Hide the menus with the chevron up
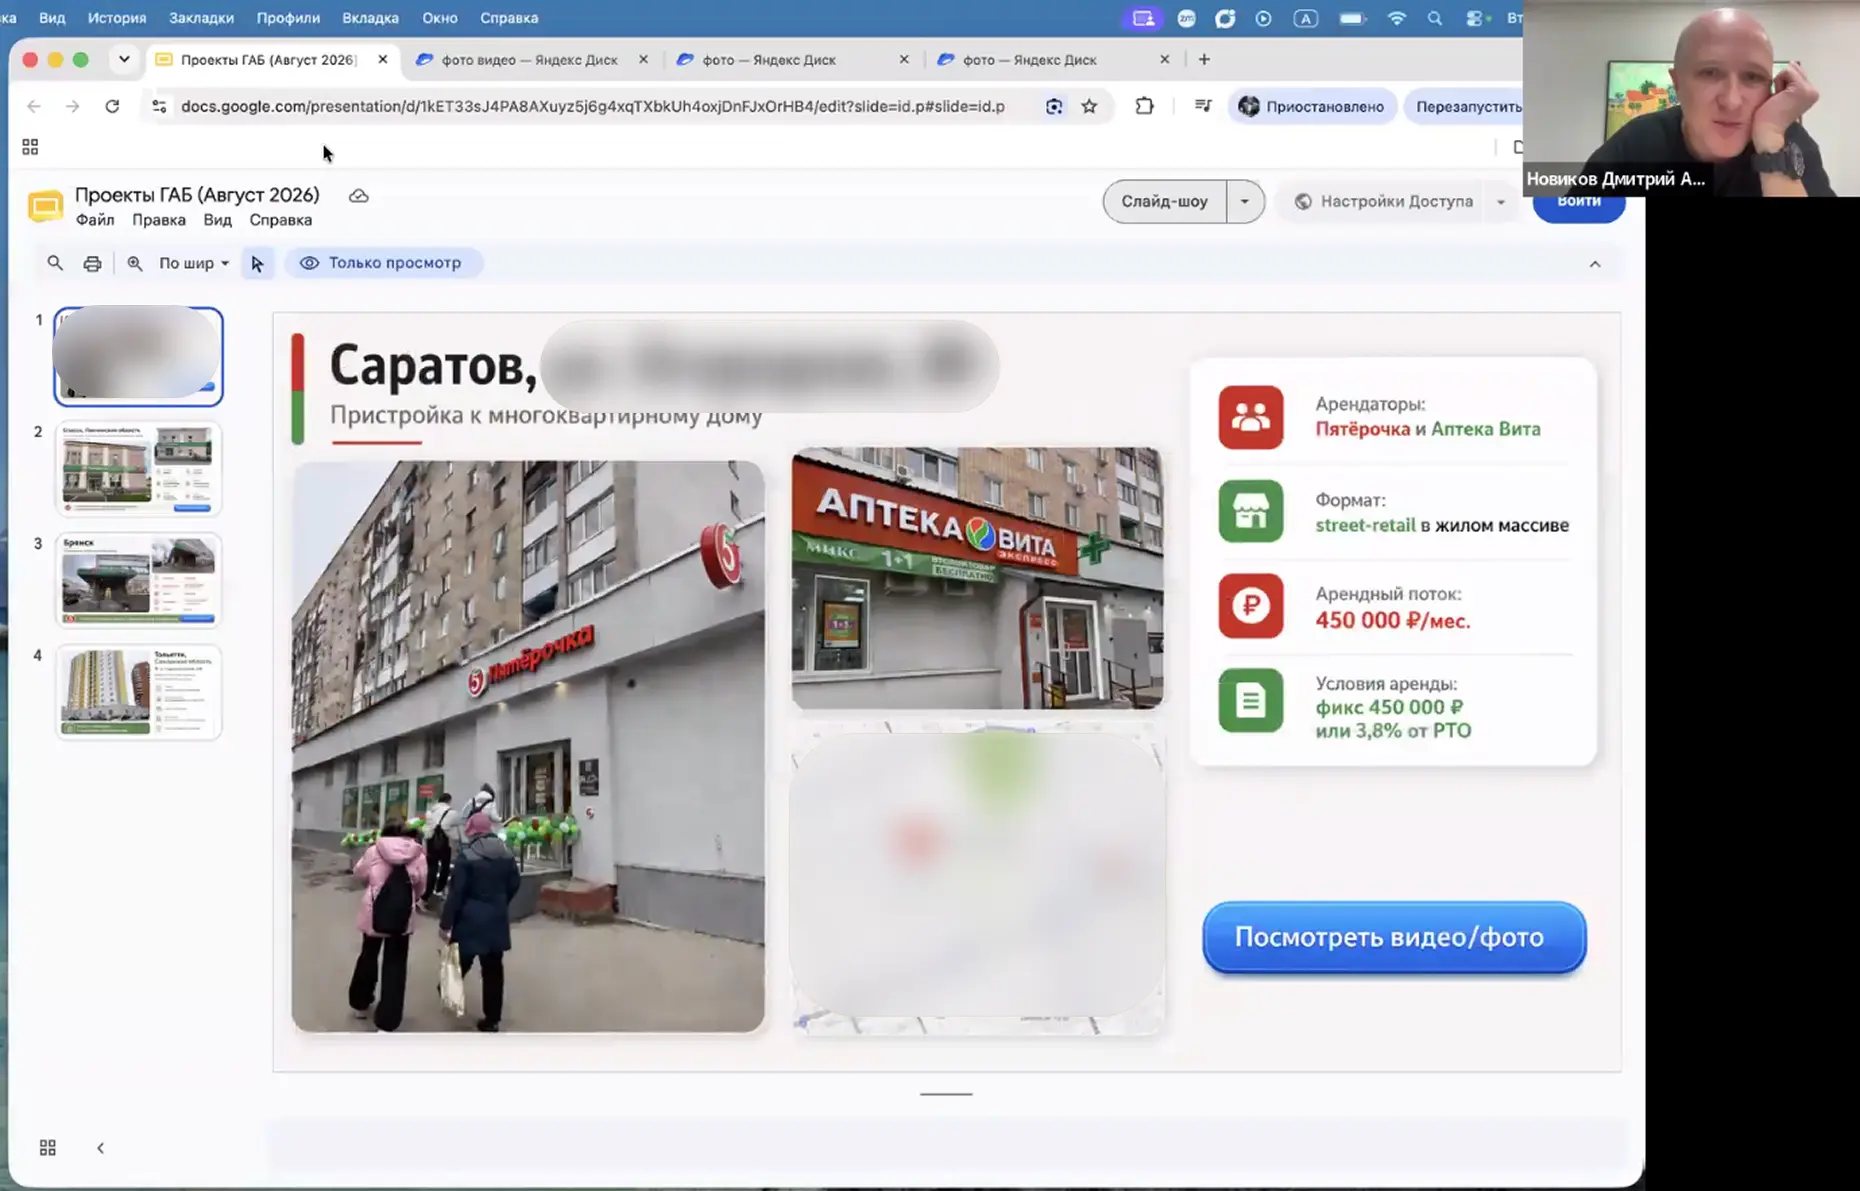The width and height of the screenshot is (1860, 1191). (1595, 264)
